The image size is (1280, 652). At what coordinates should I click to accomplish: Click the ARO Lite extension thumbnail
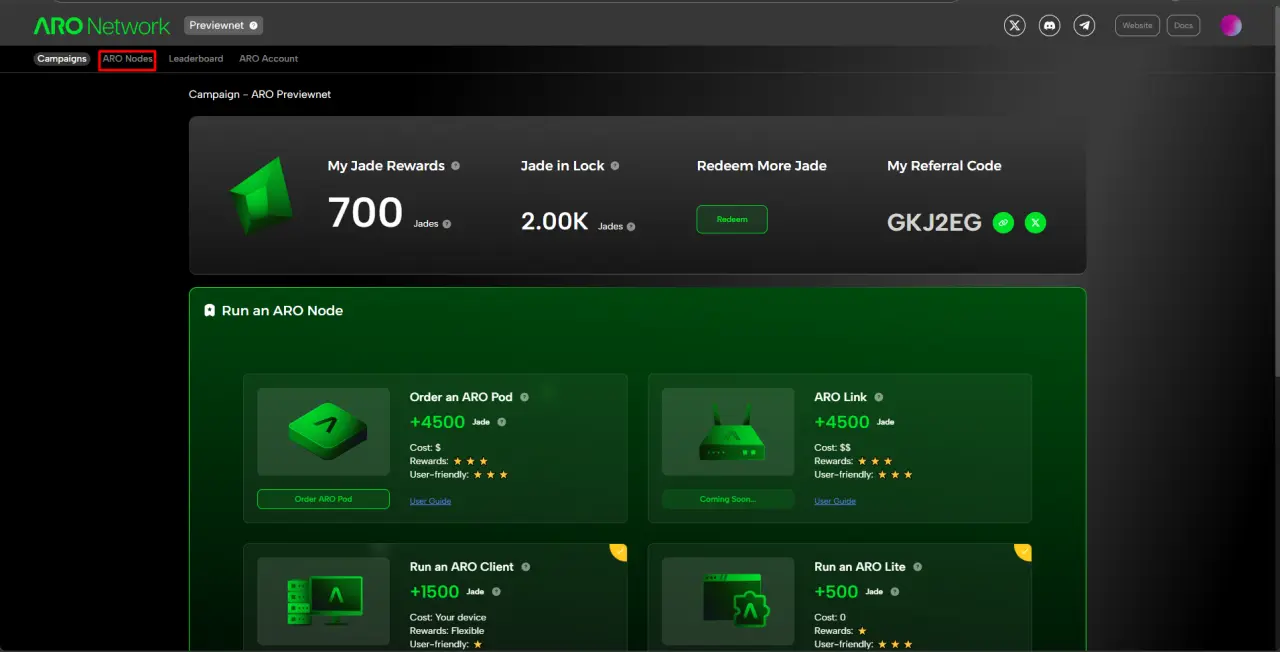[x=728, y=602]
